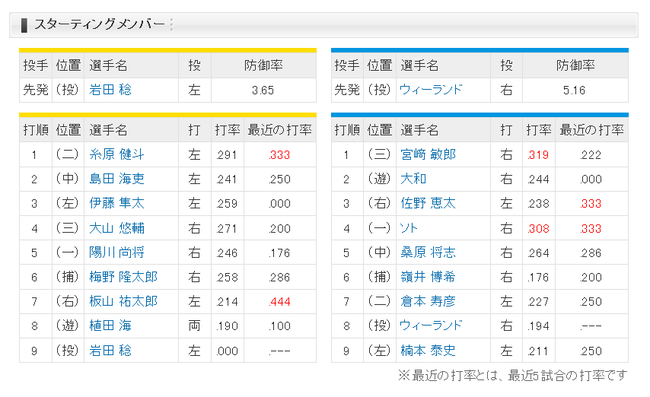Select 陽川 尚将's recent average .176
This screenshot has width=650, height=397.
(x=279, y=253)
